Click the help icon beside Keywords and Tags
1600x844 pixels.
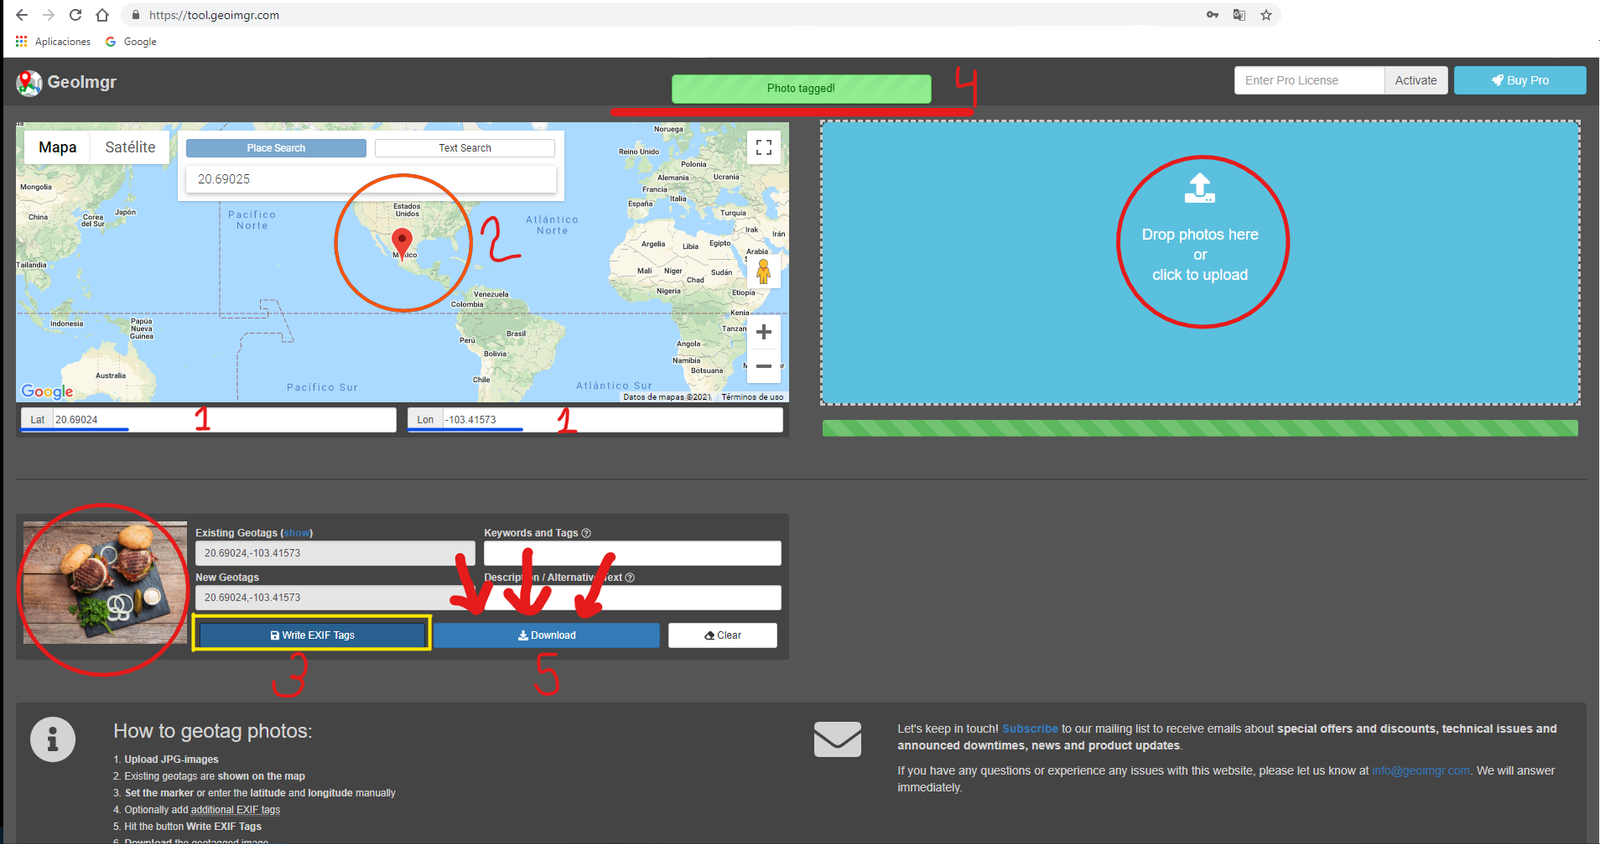pos(586,533)
